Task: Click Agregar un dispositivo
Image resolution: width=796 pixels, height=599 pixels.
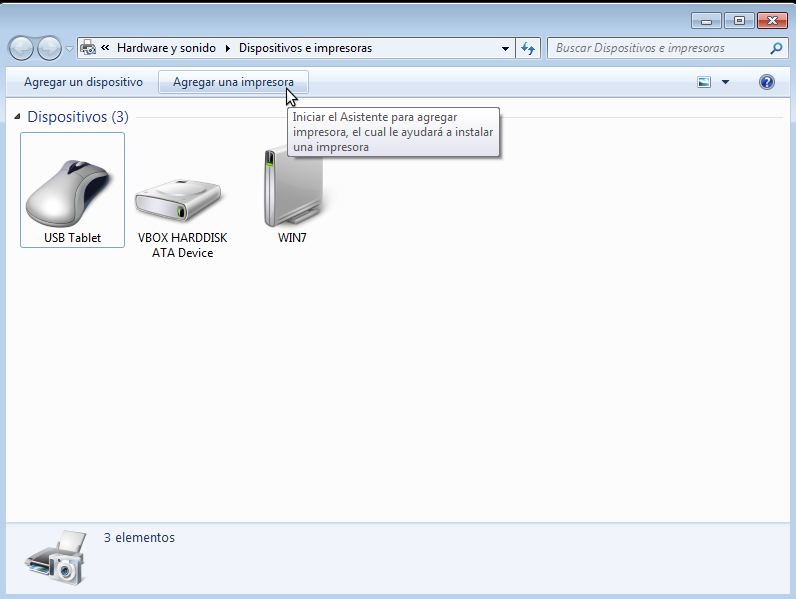Action: [x=83, y=82]
